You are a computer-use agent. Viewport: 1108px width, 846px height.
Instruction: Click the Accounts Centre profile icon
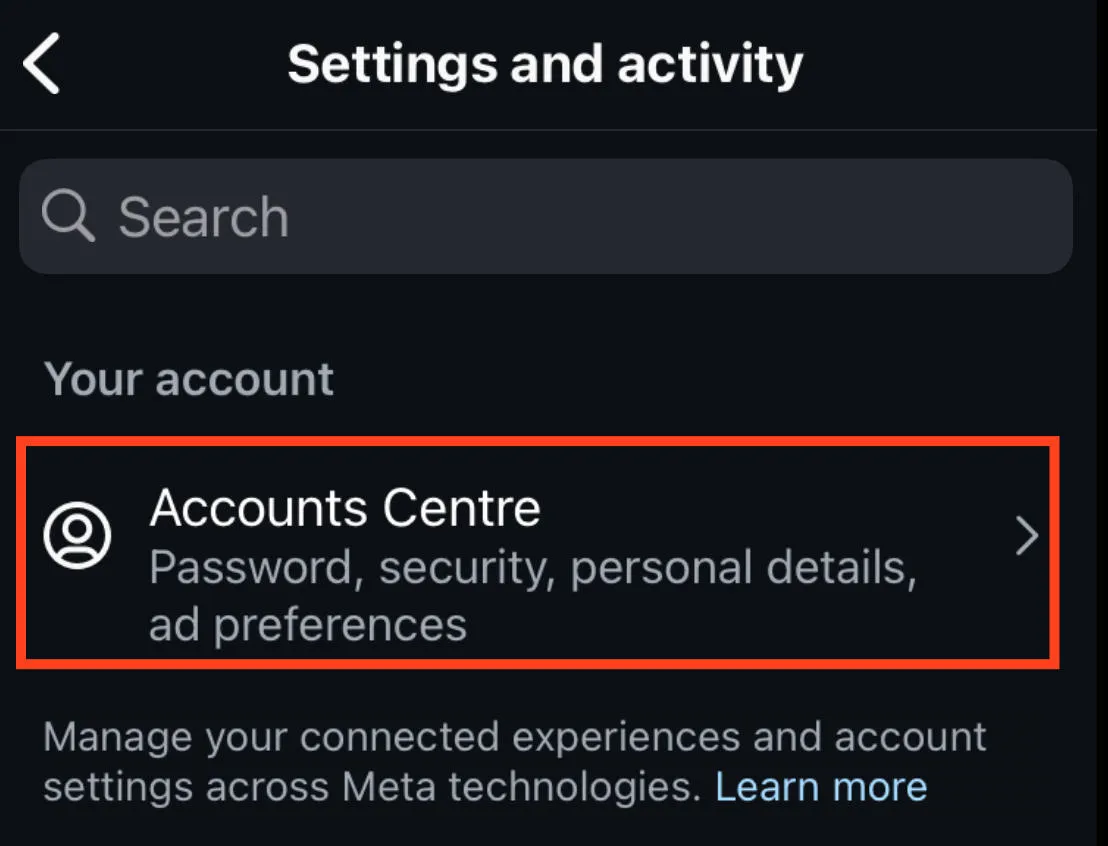click(x=77, y=537)
